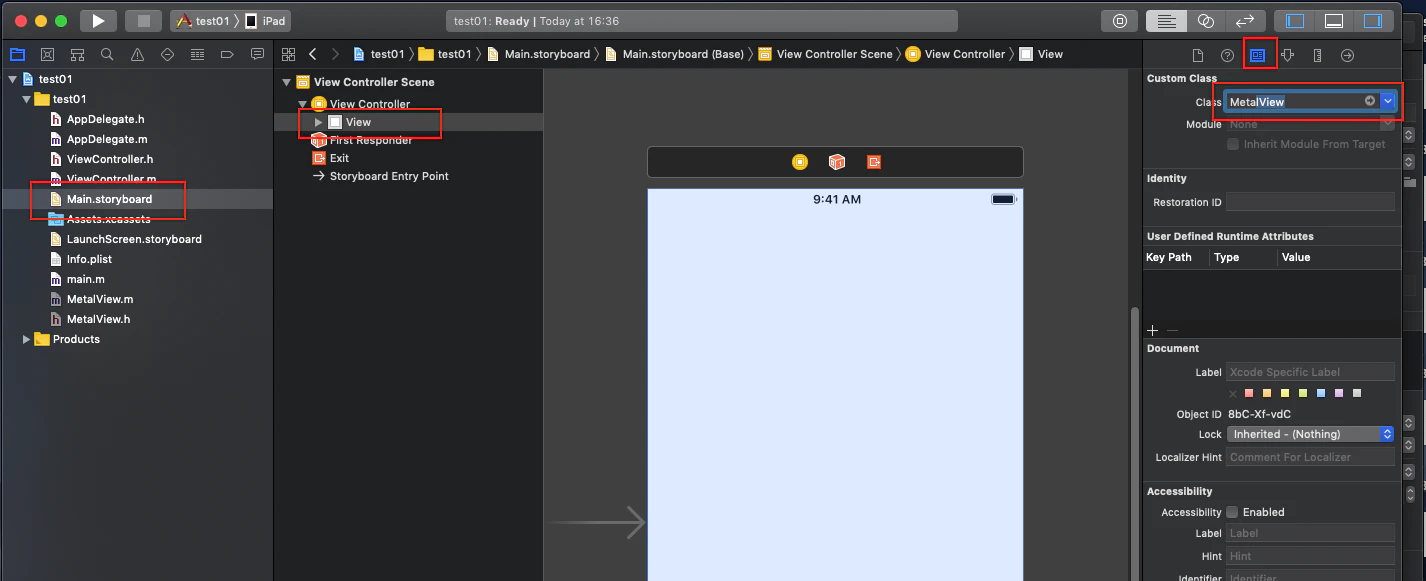Open the Breakpoint navigator

(227, 54)
